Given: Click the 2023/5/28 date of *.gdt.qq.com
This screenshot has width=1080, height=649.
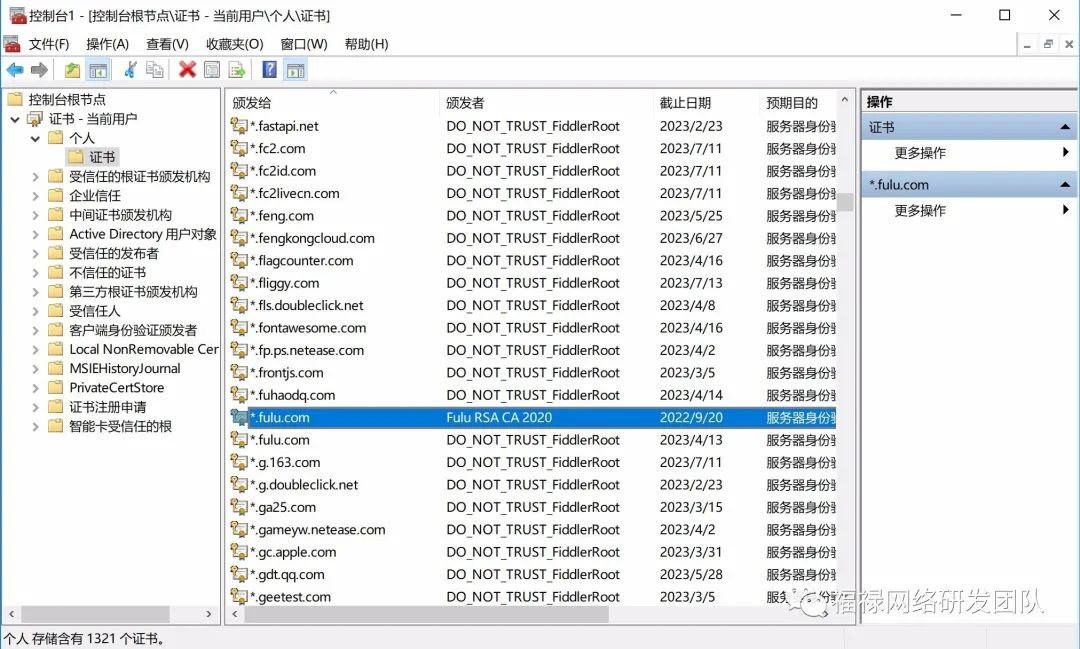Looking at the screenshot, I should (x=691, y=574).
